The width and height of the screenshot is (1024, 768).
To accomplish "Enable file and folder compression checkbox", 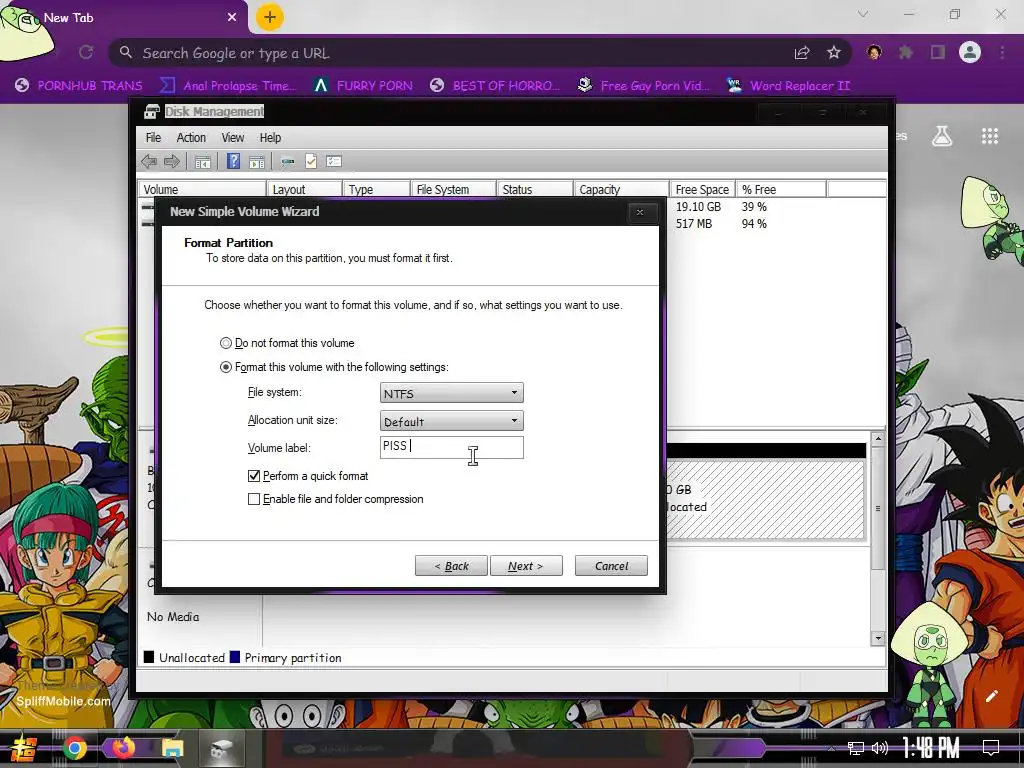I will click(254, 499).
